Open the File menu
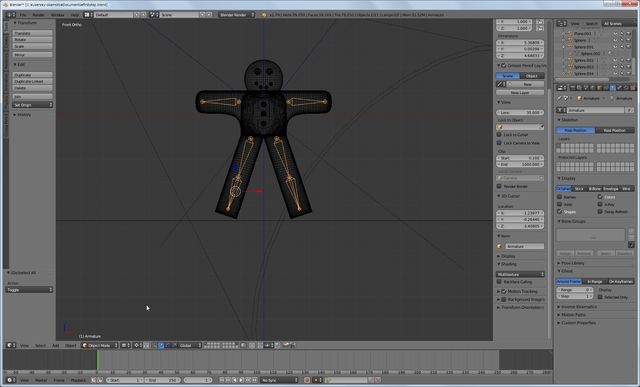640x387 pixels. [23, 15]
